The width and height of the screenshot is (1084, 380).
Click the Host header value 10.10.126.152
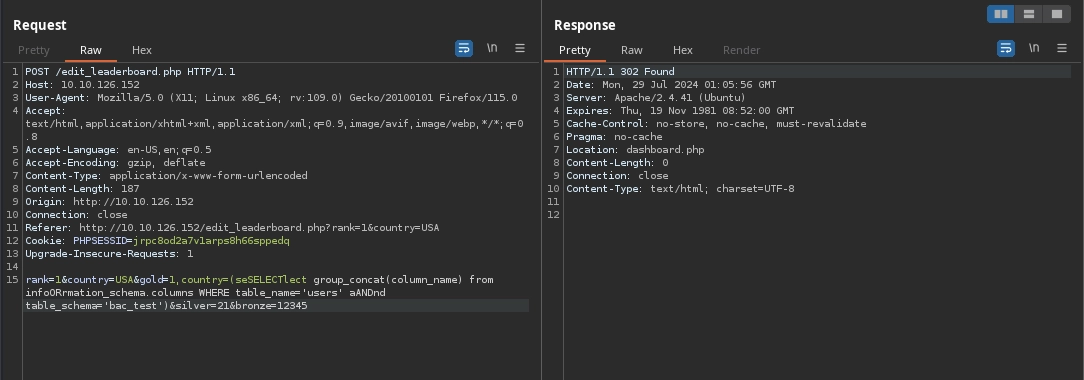(100, 84)
